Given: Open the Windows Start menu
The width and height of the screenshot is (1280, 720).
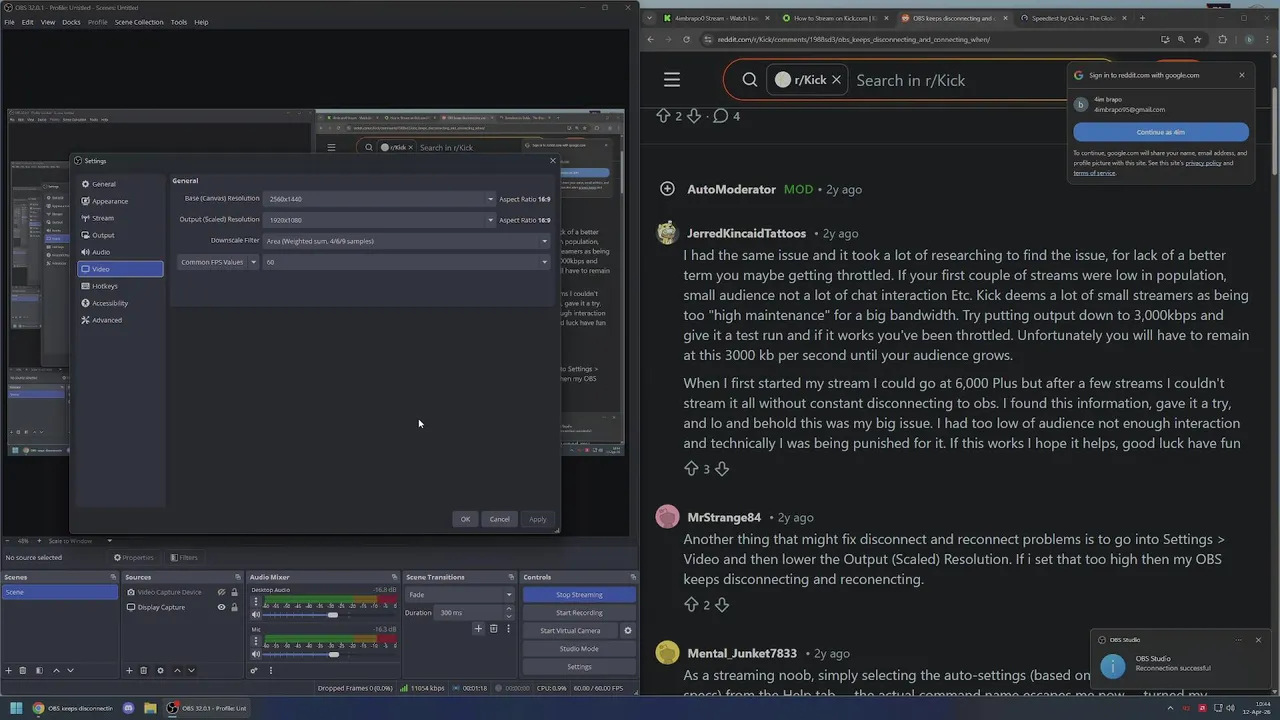Looking at the screenshot, I should 16,708.
